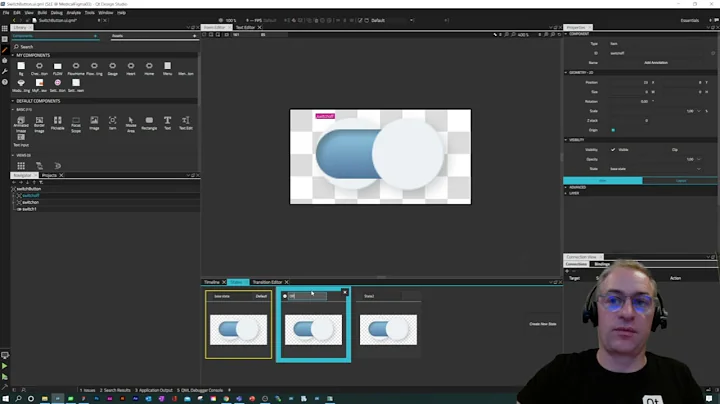The image size is (720, 404).
Task: Toggle the Visible checkbox in Visibility
Action: pos(613,150)
